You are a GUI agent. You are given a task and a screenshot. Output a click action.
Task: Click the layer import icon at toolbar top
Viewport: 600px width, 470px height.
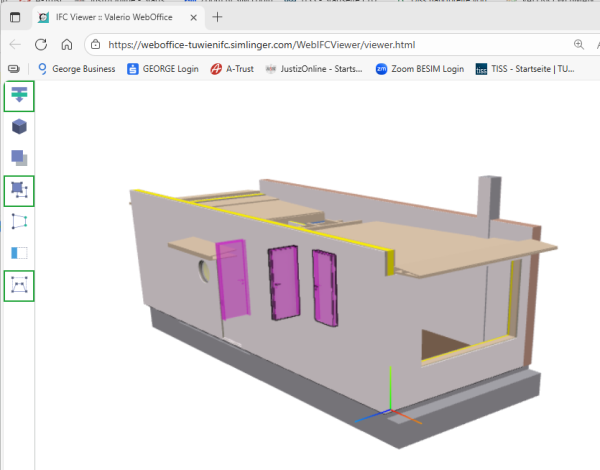pyautogui.click(x=19, y=96)
